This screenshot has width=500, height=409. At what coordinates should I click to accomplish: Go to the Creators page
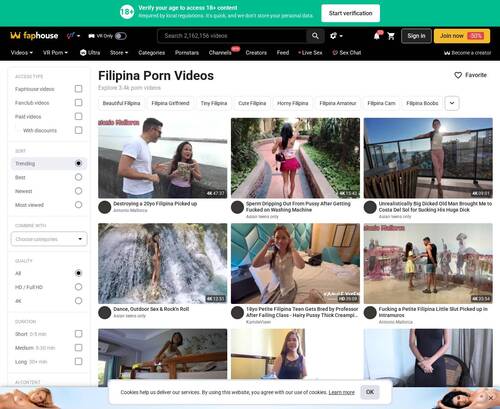pyautogui.click(x=256, y=53)
